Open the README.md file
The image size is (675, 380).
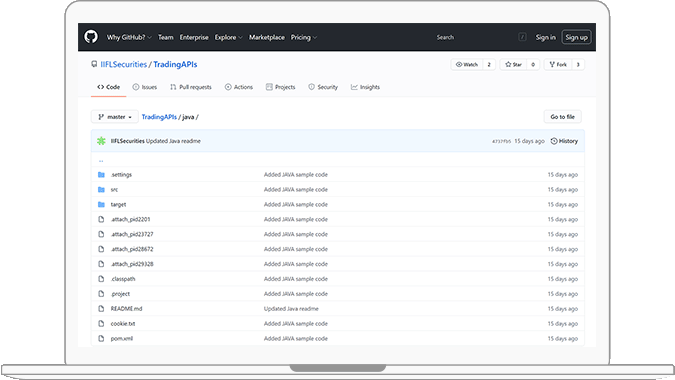click(127, 309)
